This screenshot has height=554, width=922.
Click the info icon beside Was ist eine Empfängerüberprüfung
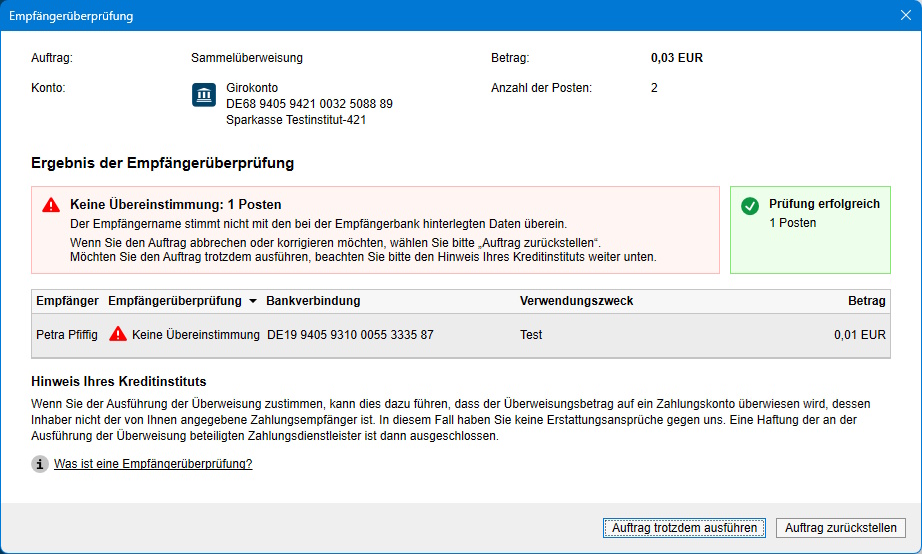[x=39, y=464]
